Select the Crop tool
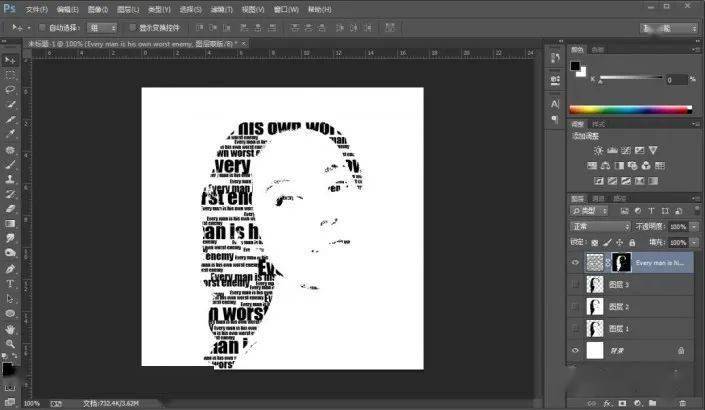Screen dimensions: 705x410 [x=10, y=120]
